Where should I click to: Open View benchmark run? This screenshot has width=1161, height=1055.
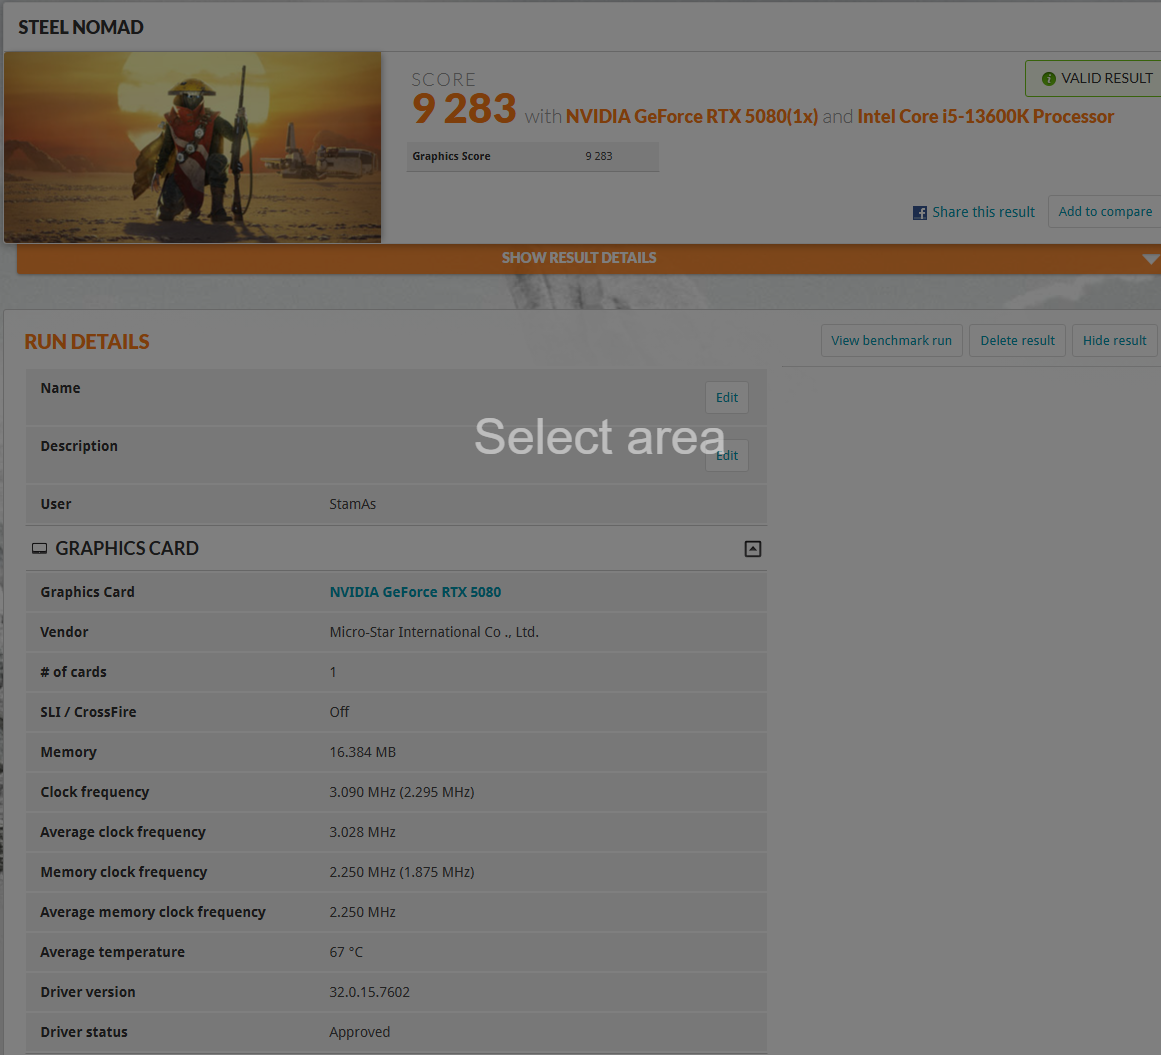pyautogui.click(x=891, y=341)
